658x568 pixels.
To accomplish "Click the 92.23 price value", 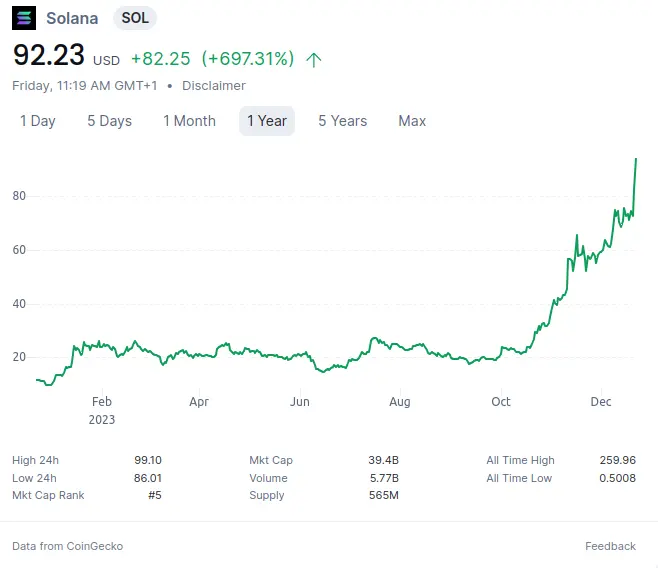I will tap(49, 55).
